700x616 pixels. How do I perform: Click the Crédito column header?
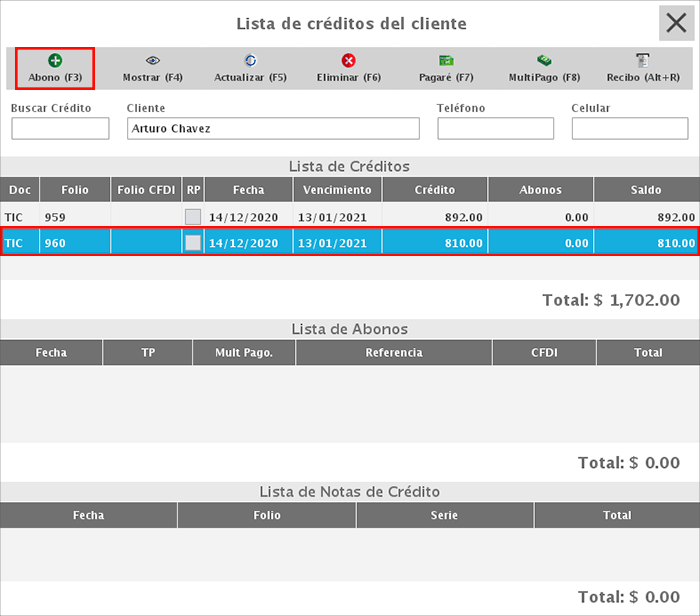[435, 190]
